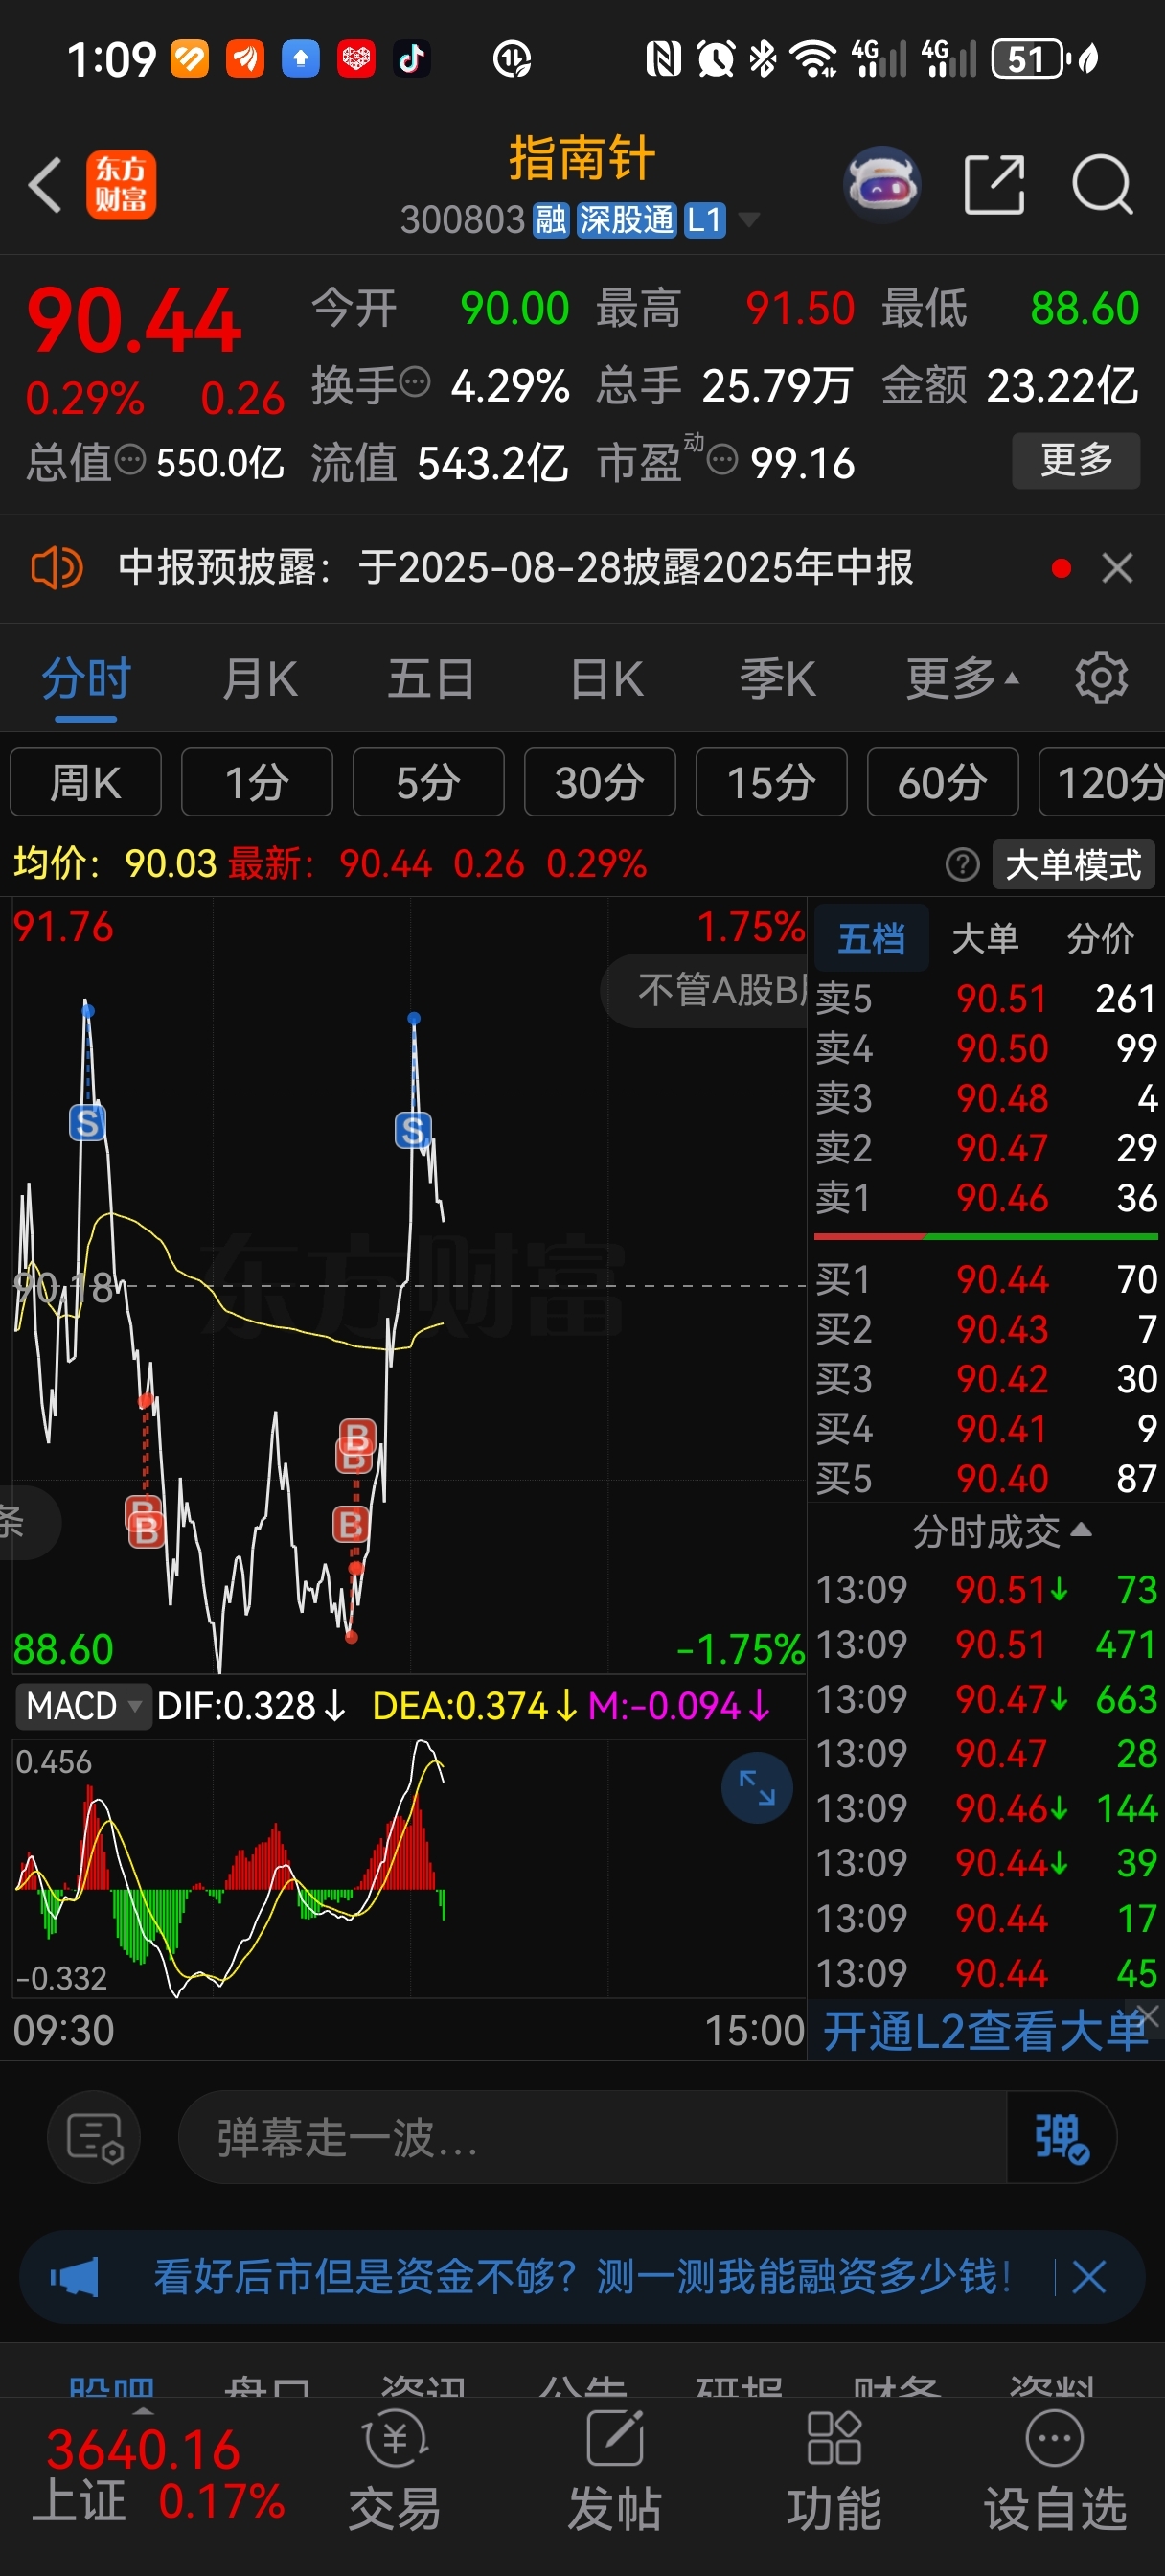Tap info icon next to 总值
The width and height of the screenshot is (1165, 2576).
click(130, 460)
